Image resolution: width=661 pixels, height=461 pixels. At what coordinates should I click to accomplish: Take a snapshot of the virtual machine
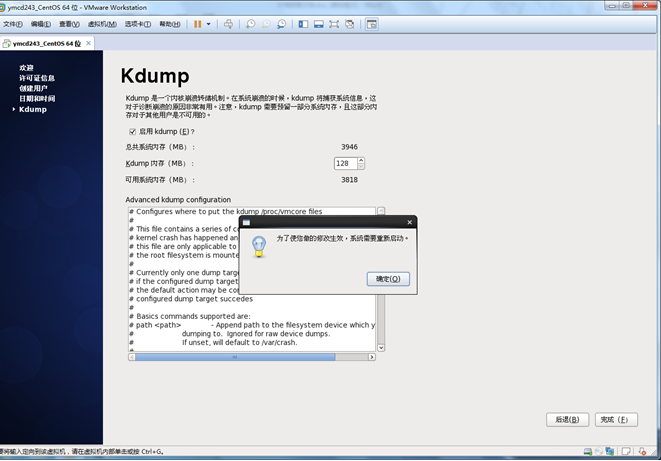[x=250, y=24]
